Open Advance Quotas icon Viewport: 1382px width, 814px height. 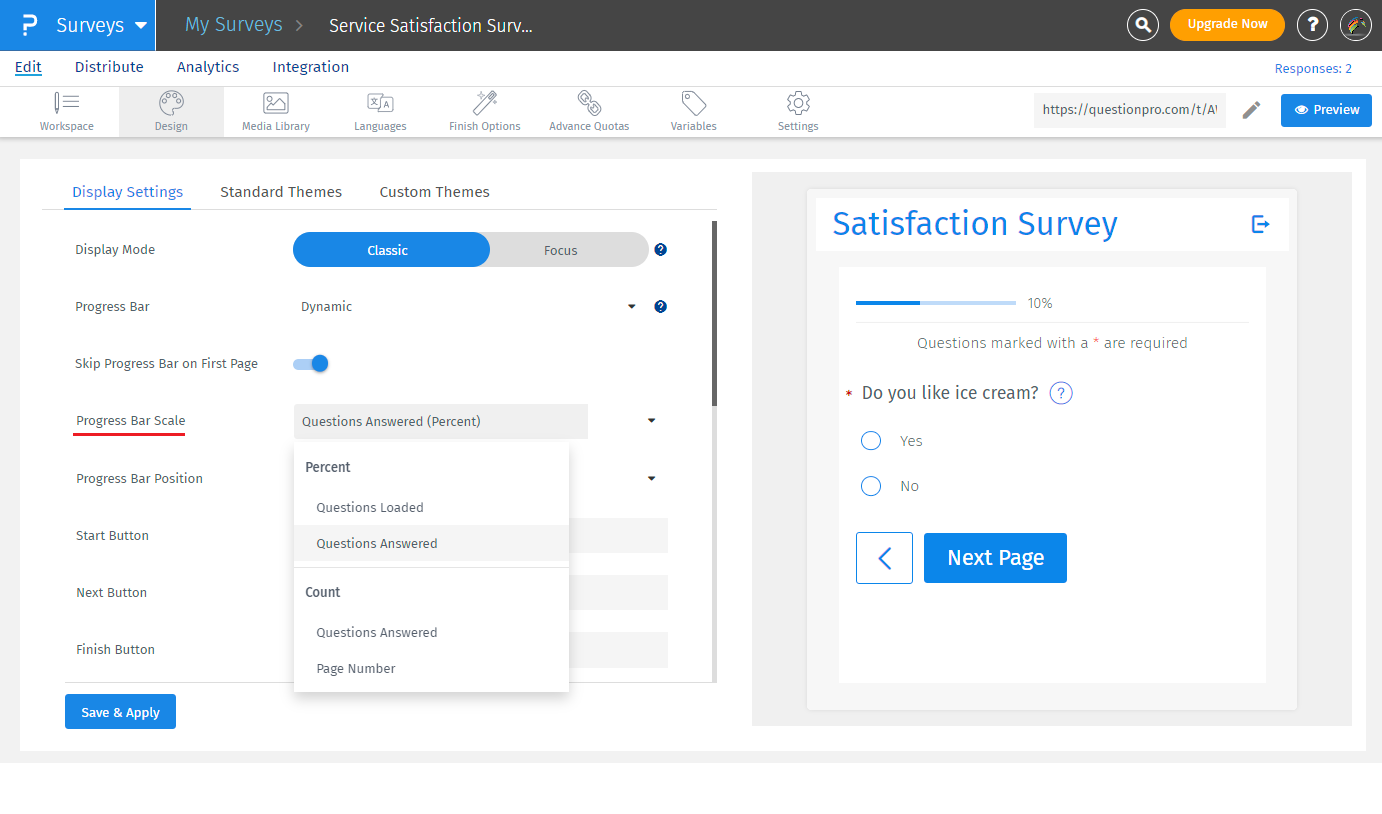[589, 103]
